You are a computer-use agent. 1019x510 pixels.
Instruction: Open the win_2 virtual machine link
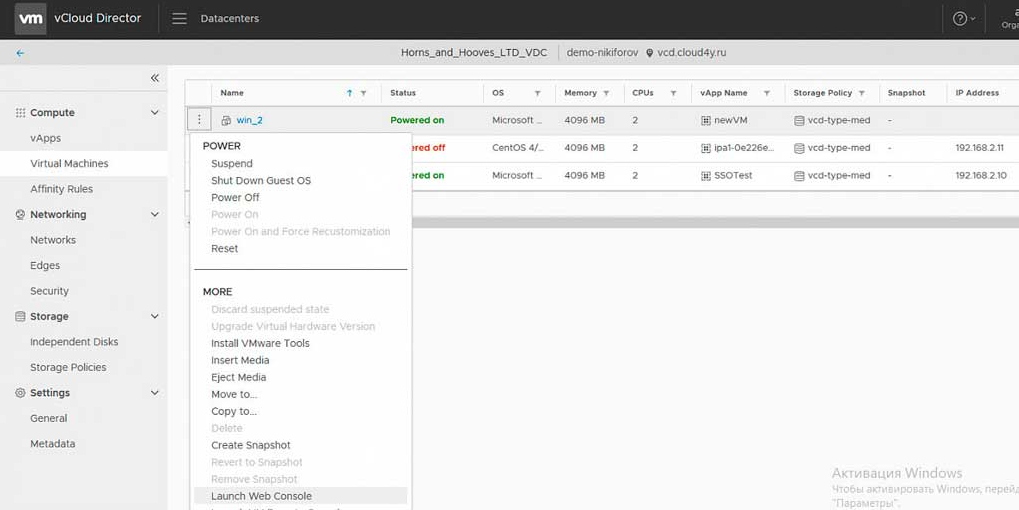[x=250, y=120]
